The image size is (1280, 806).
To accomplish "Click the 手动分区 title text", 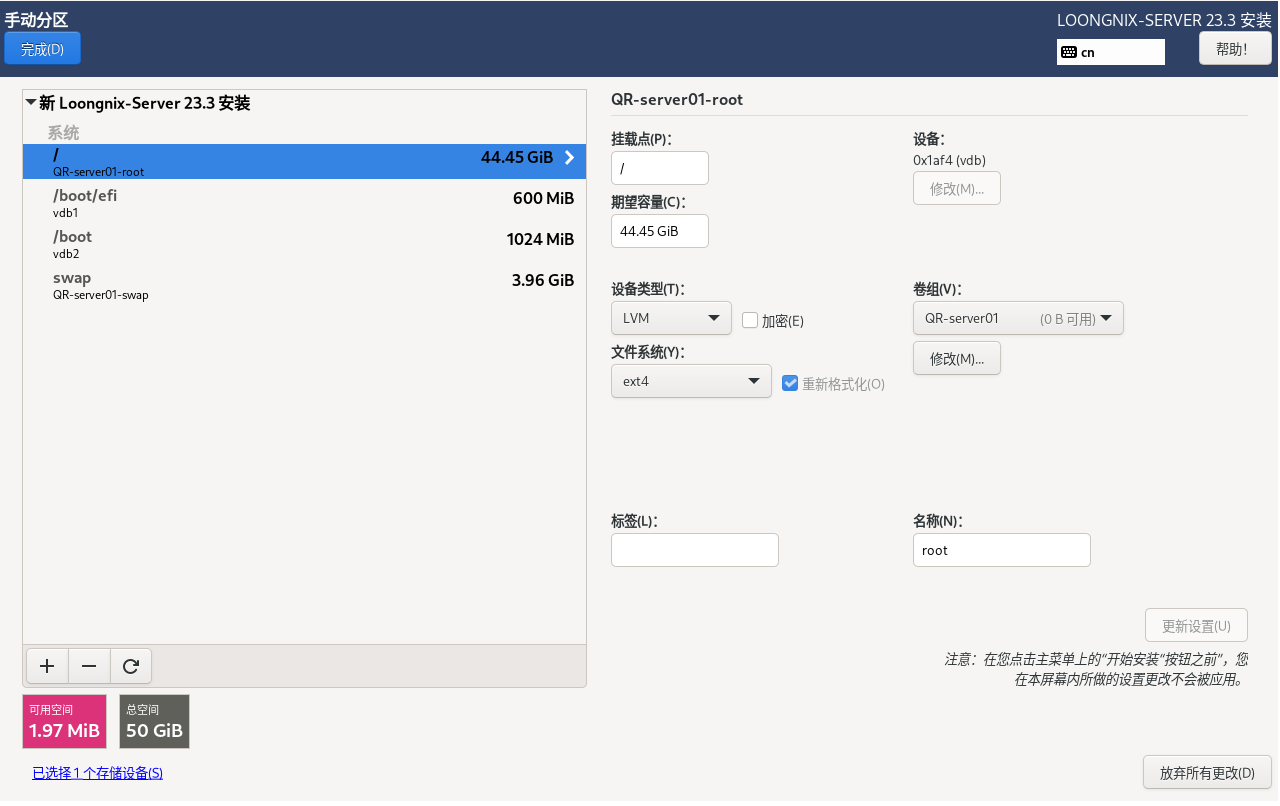I will pyautogui.click(x=37, y=20).
